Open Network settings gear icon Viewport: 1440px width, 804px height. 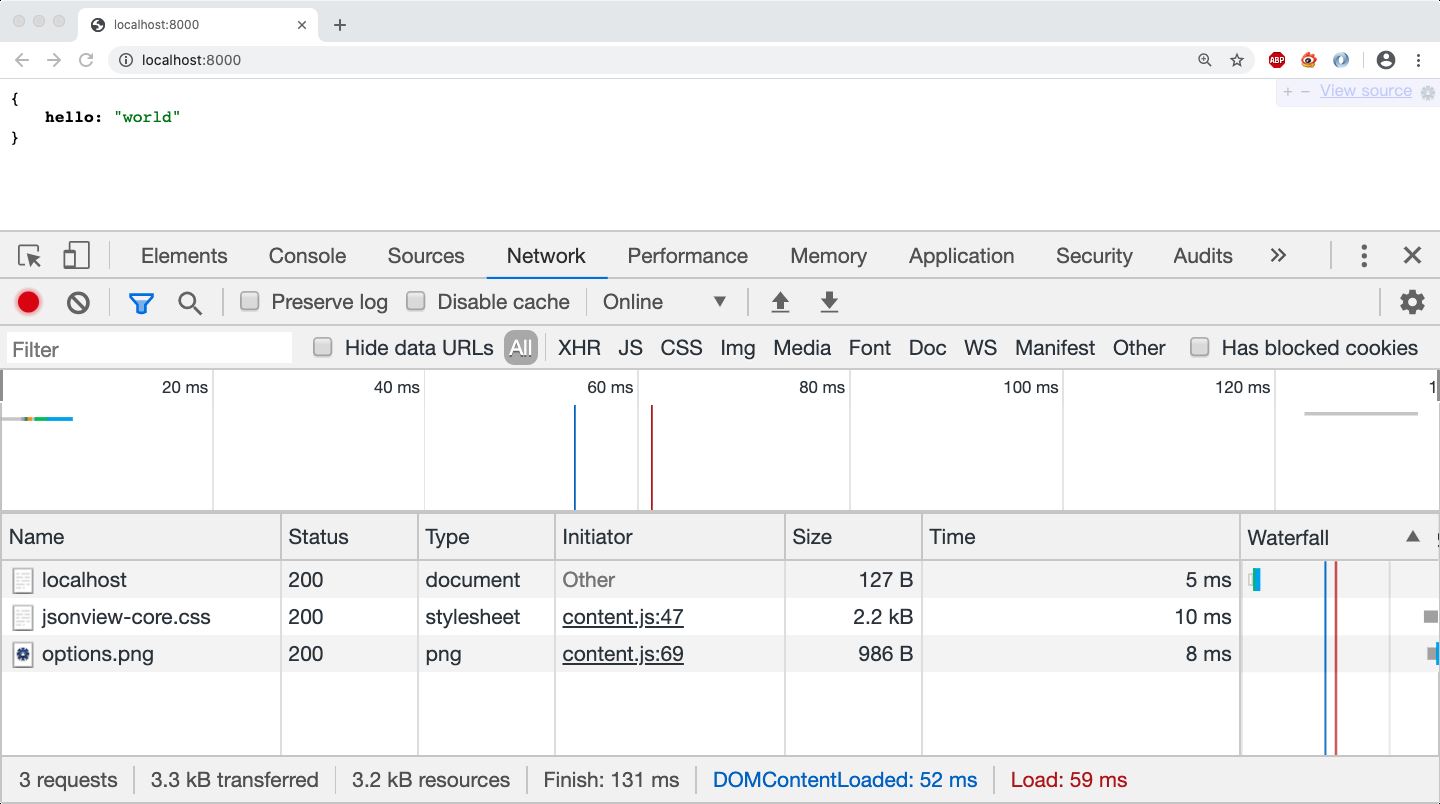coord(1412,302)
